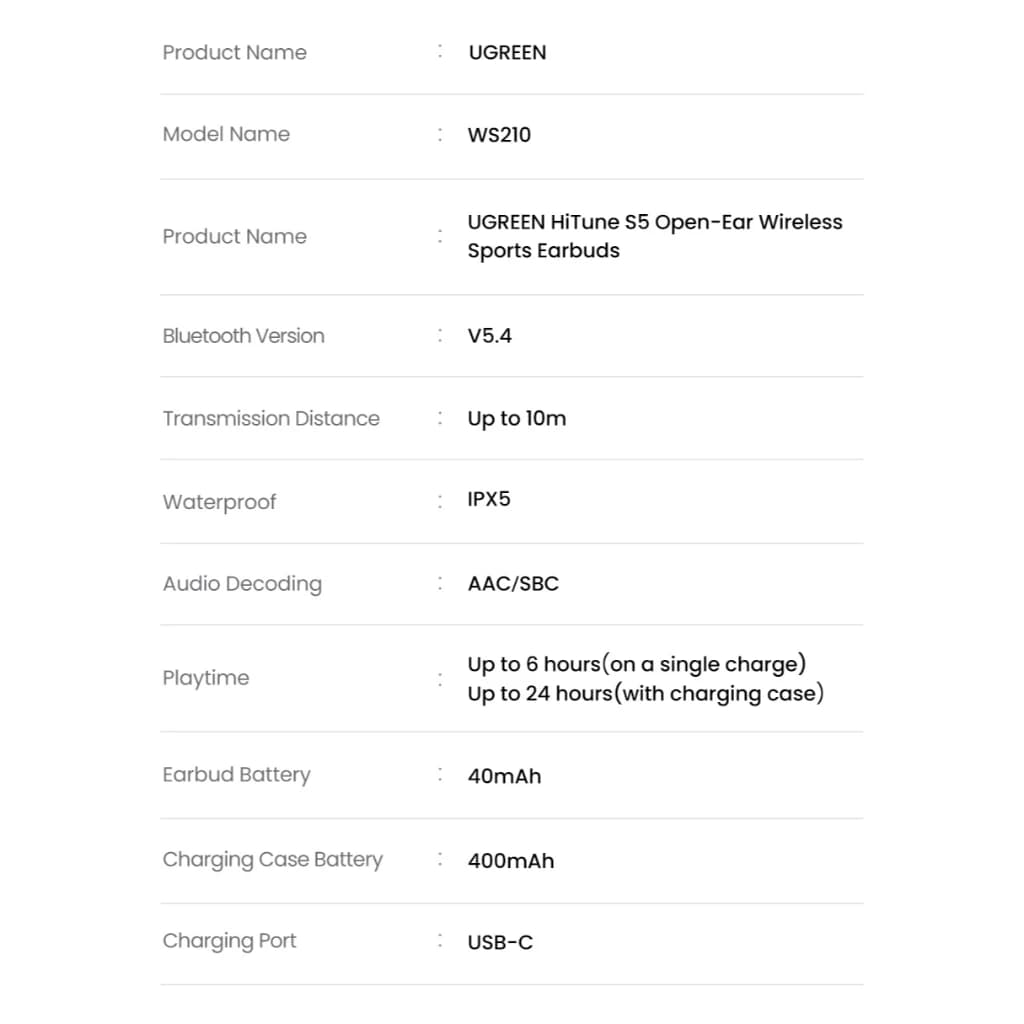
Task: Select the V5.4 Bluetooth value
Action: point(489,336)
